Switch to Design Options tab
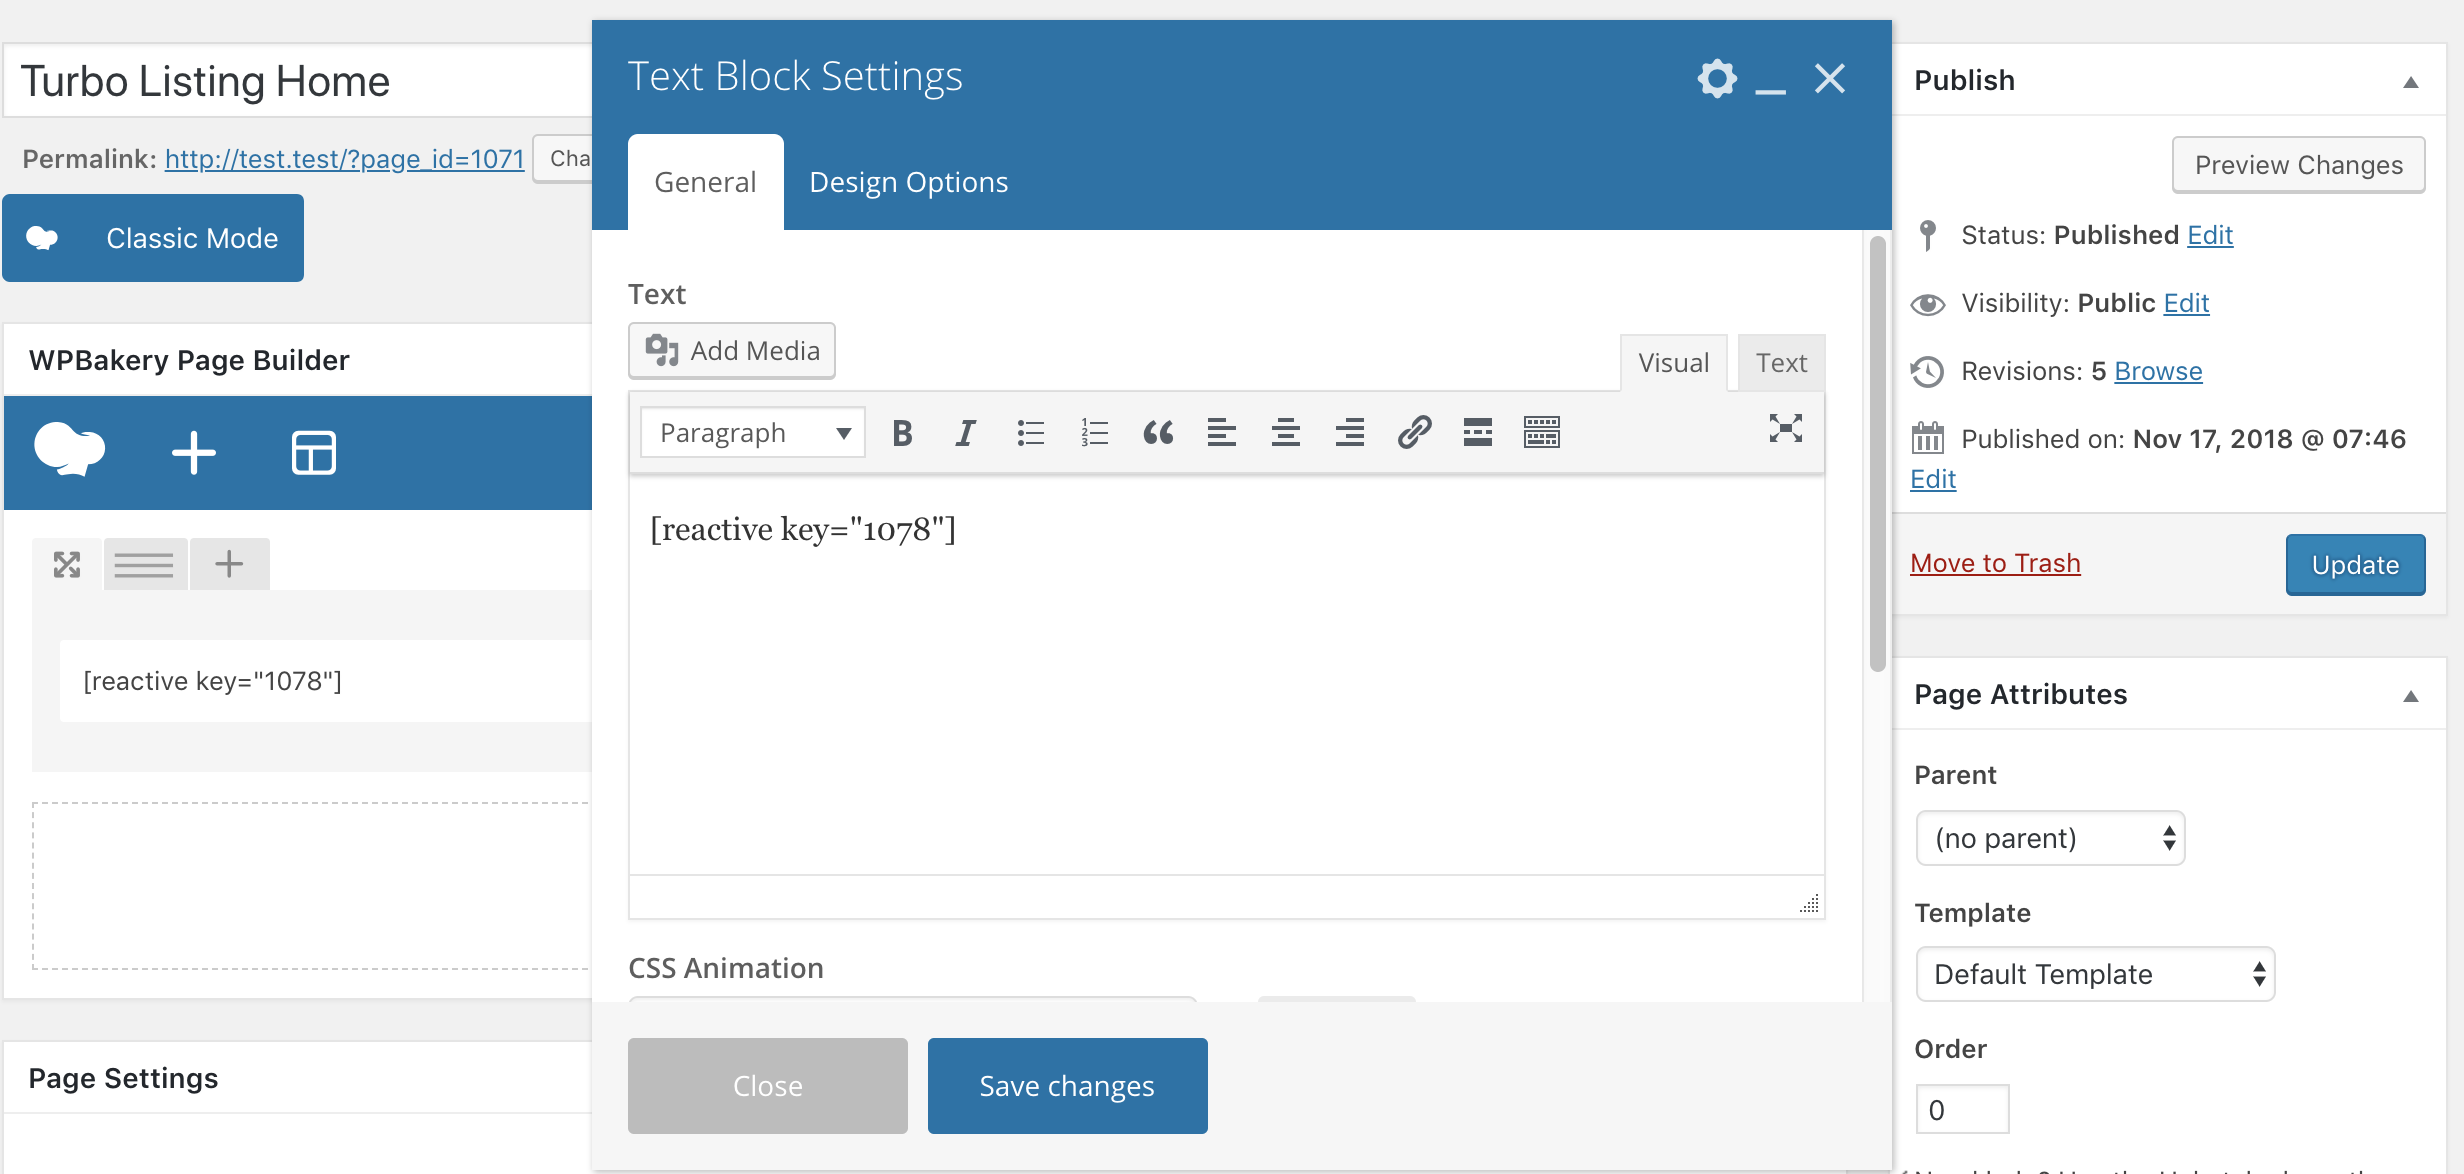The image size is (2464, 1174). tap(908, 182)
